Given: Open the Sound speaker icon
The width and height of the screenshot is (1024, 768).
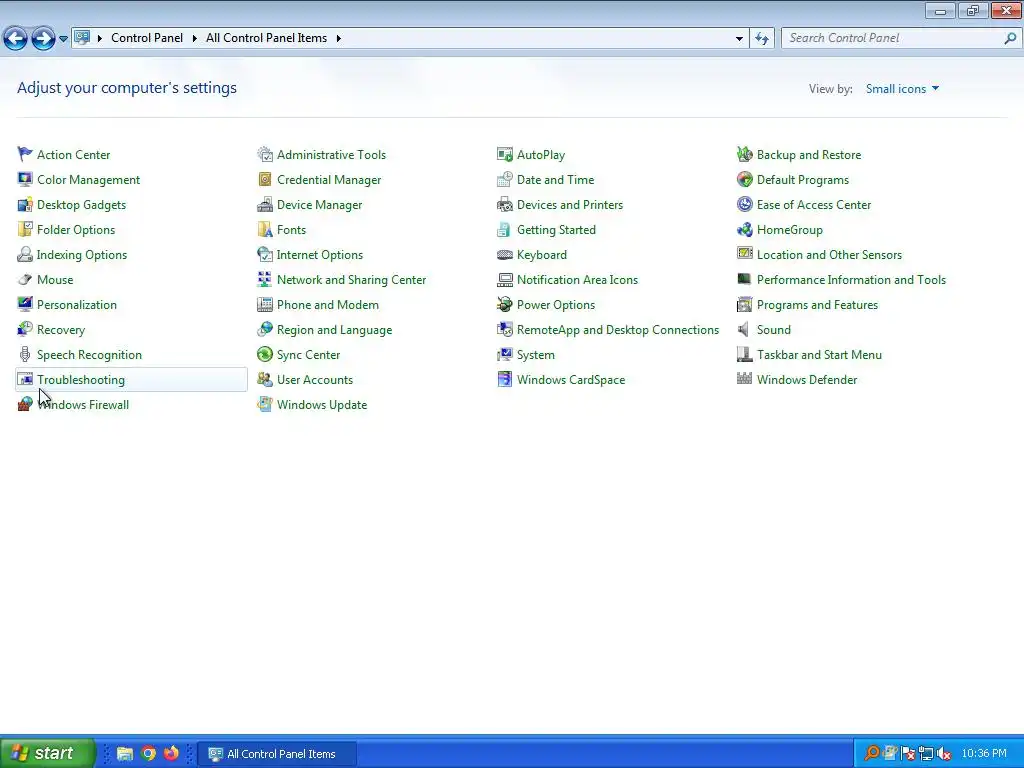Looking at the screenshot, I should tap(744, 330).
